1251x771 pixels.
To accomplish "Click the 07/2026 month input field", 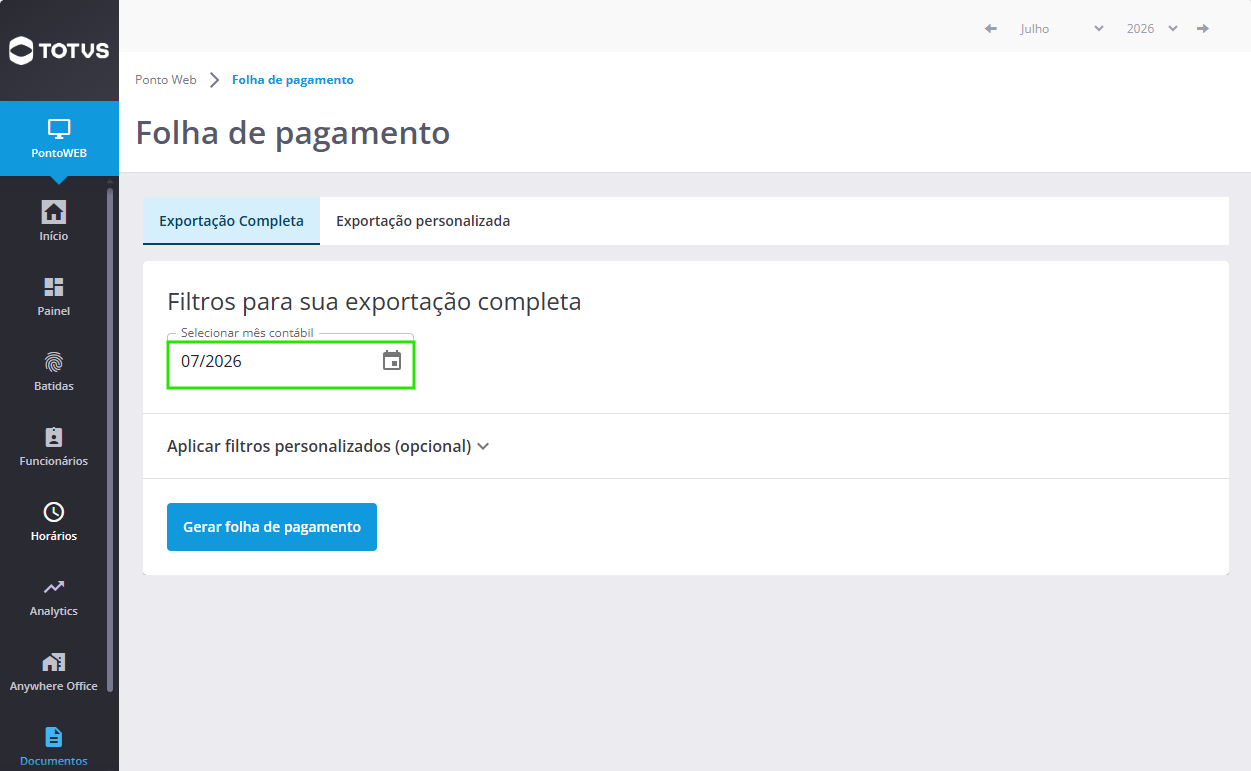I will (x=290, y=362).
